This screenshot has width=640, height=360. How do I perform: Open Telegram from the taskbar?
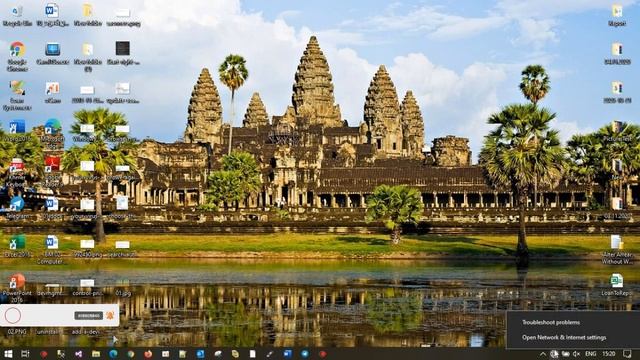point(305,354)
